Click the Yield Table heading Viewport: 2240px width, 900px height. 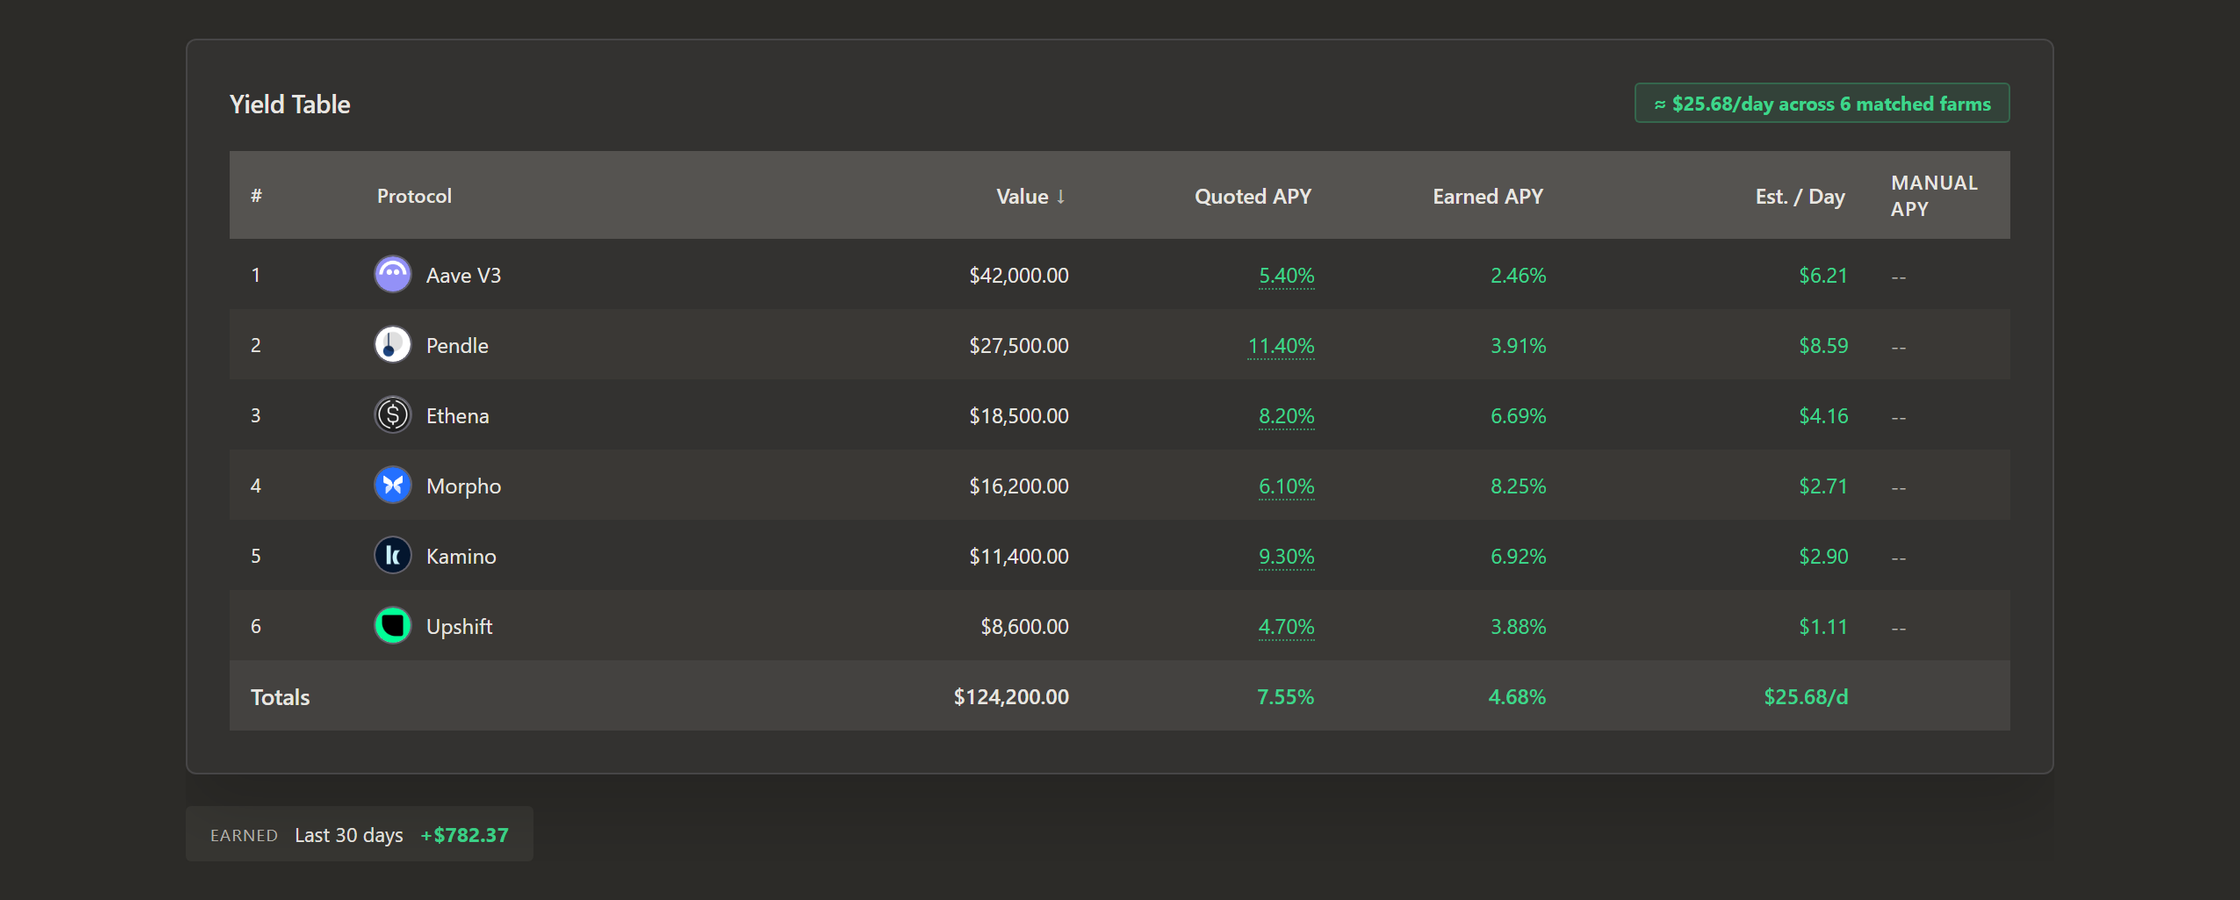click(x=290, y=104)
